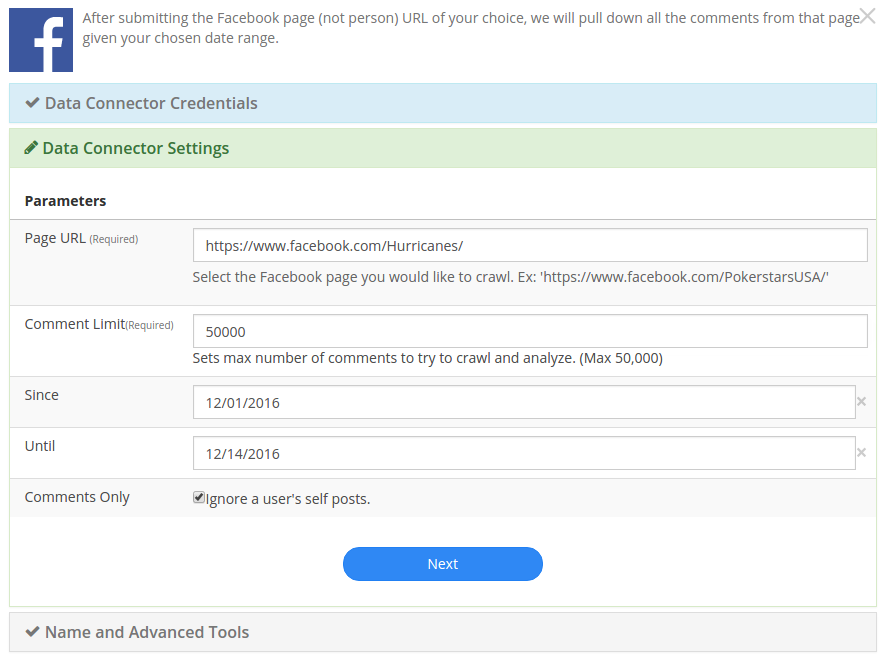Viewport: 886px width, 661px height.
Task: Click the Ignore a user's self posts label text
Action: coord(288,499)
